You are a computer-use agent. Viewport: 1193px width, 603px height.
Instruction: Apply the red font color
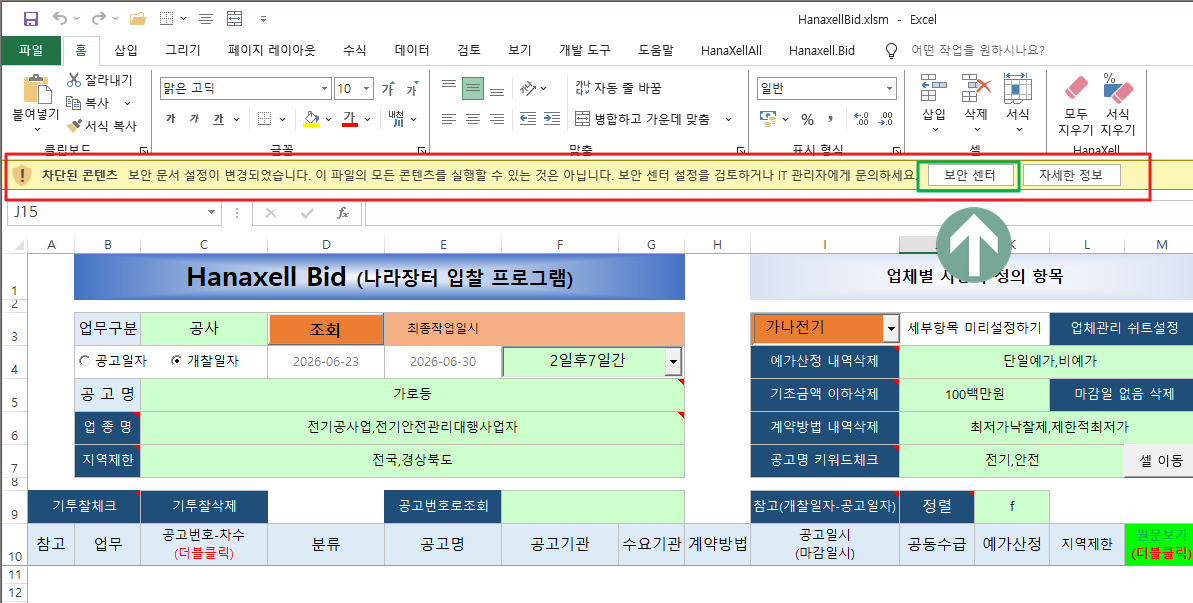coord(349,119)
